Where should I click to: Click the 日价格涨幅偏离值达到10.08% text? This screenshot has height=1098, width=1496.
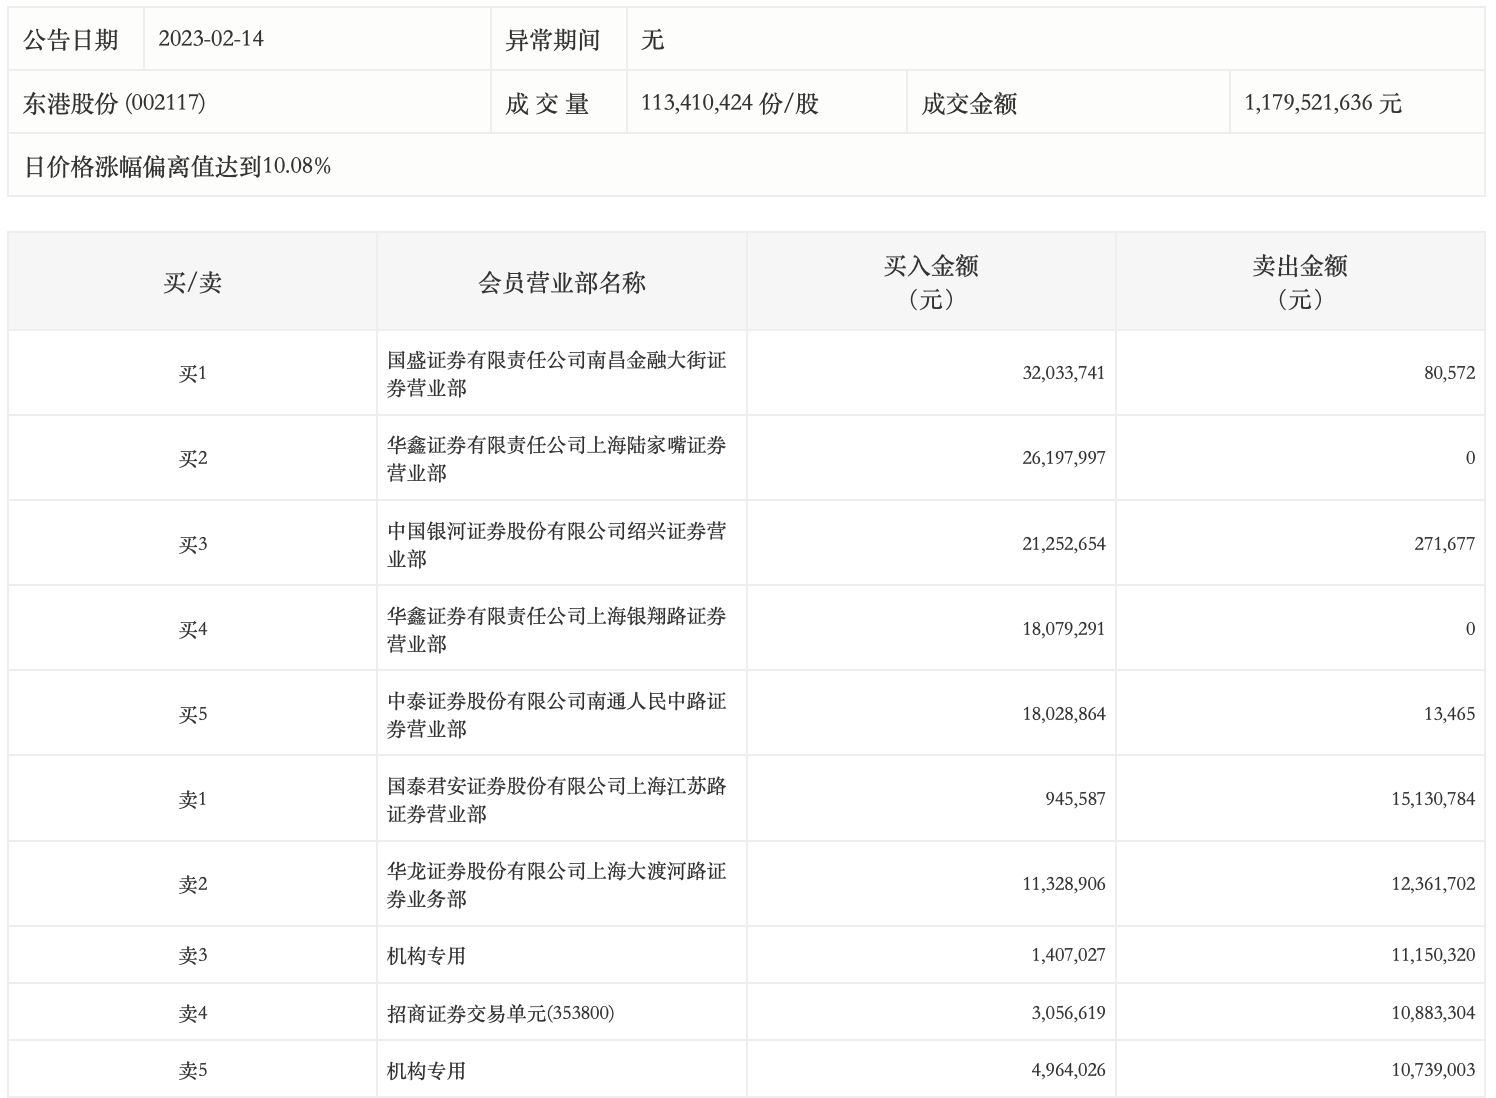coord(177,167)
